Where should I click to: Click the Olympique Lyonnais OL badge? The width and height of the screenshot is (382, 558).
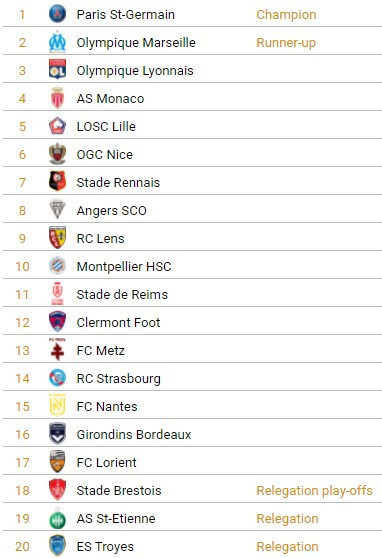(57, 69)
